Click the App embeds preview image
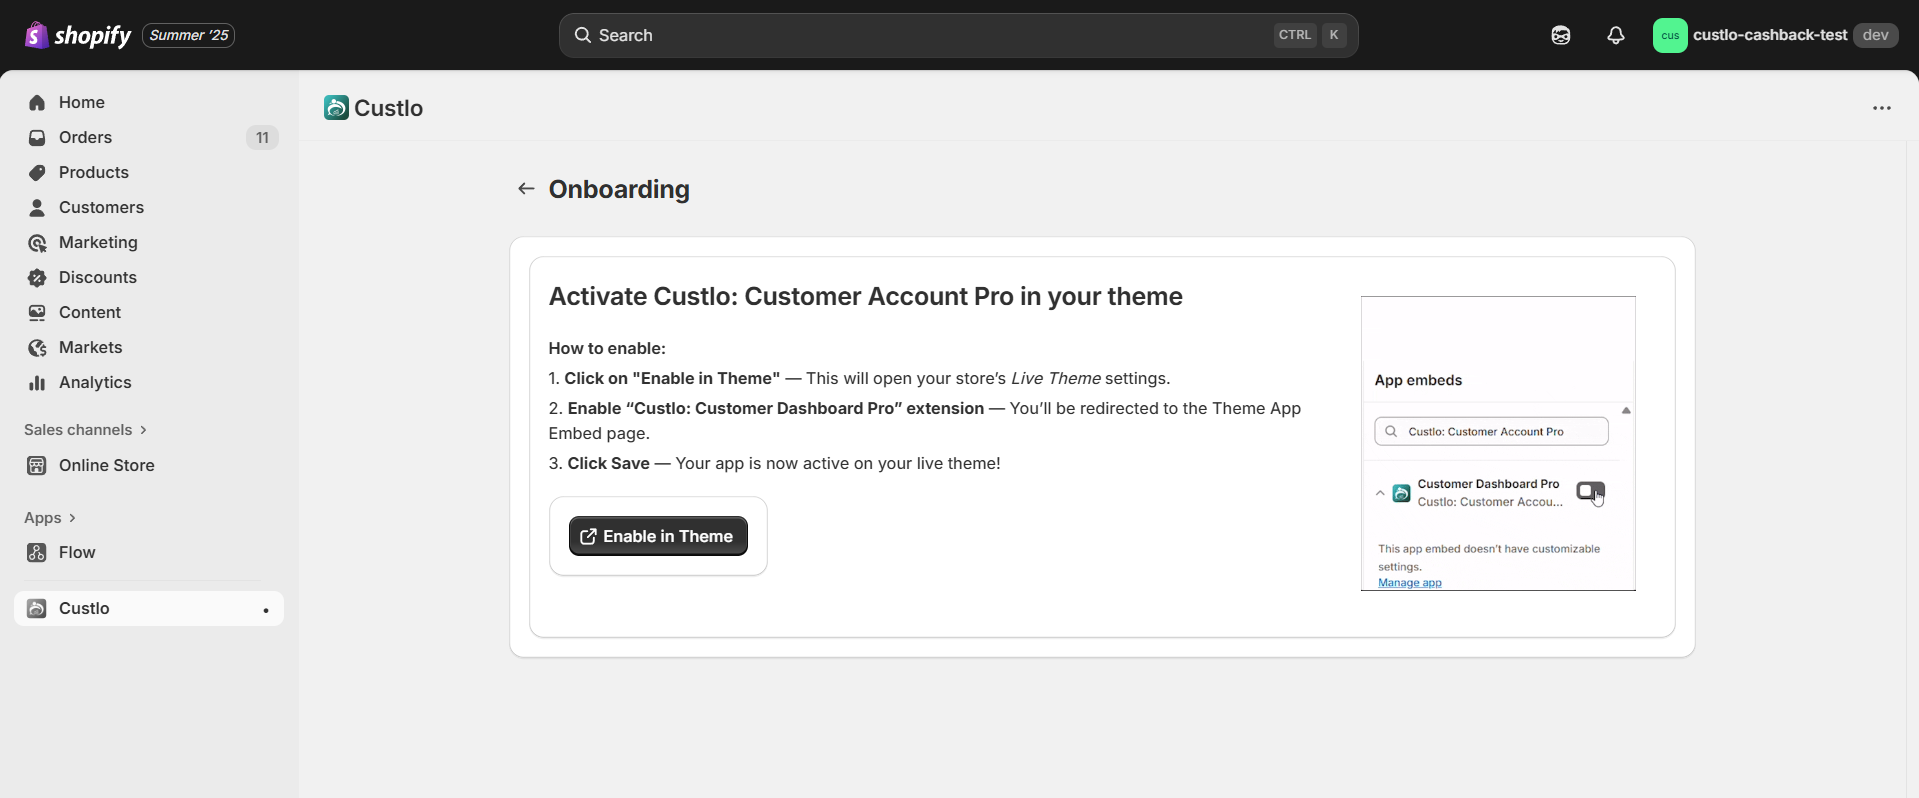Viewport: 1919px width, 798px height. pos(1498,443)
